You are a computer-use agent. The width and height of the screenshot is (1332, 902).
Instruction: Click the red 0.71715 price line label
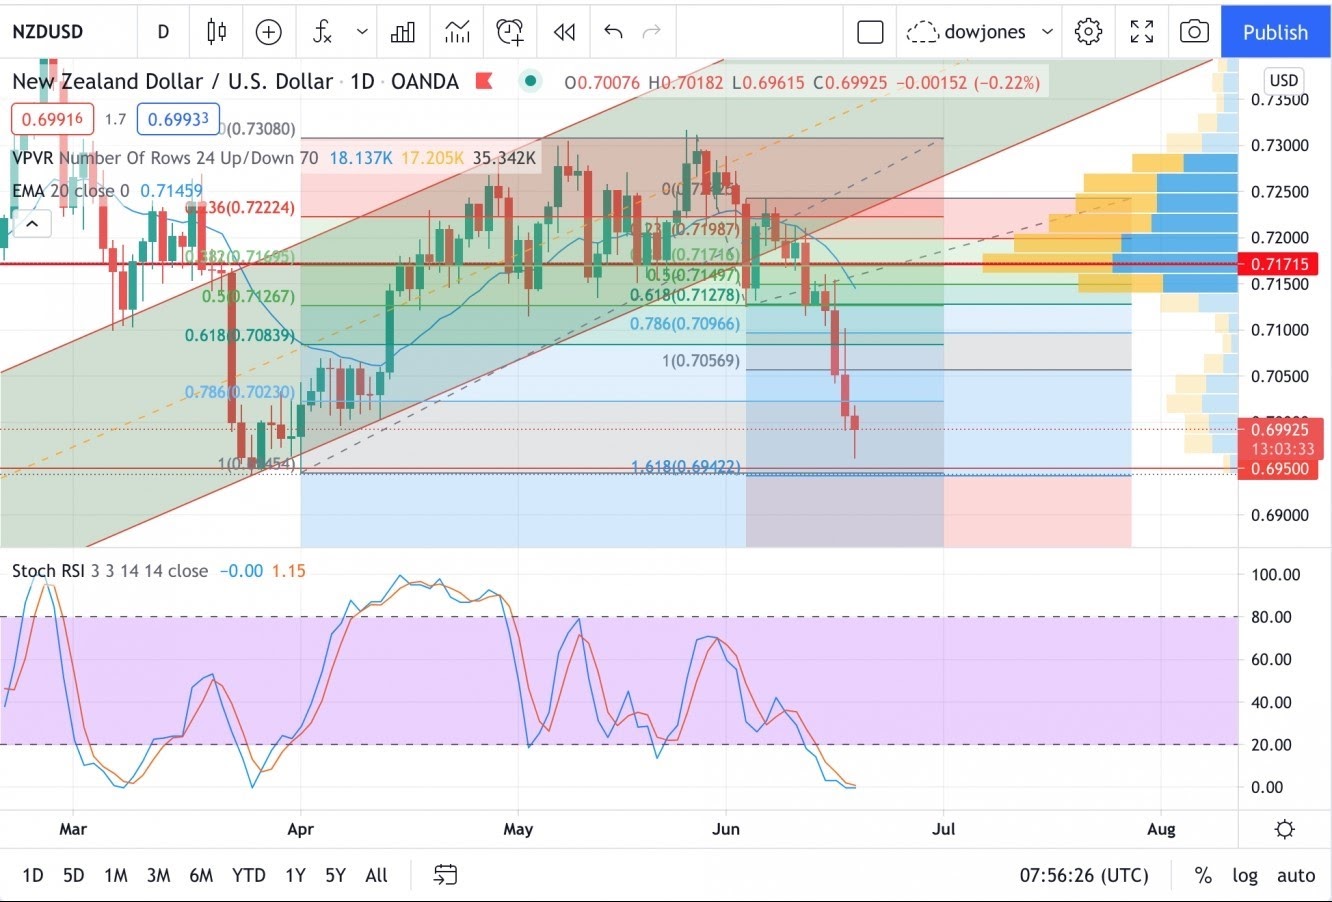[x=1280, y=264]
